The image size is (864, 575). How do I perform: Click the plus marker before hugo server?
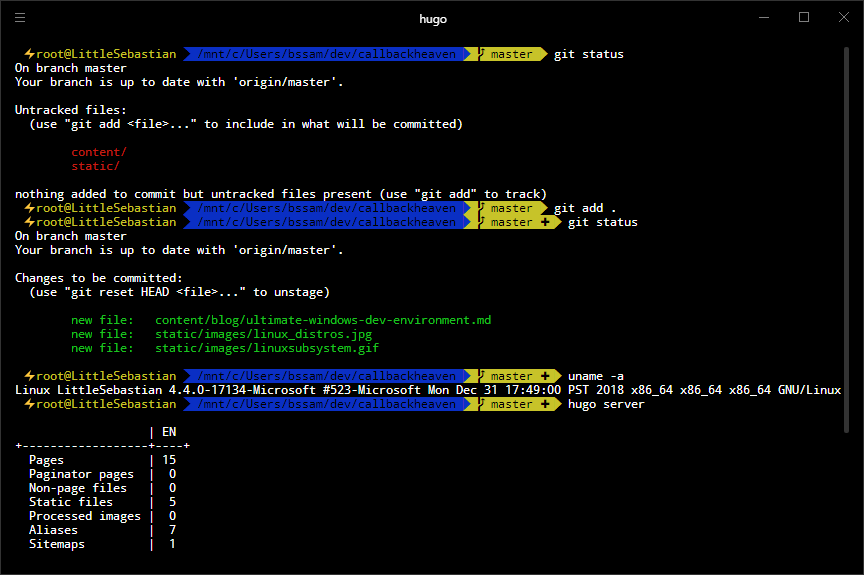545,404
